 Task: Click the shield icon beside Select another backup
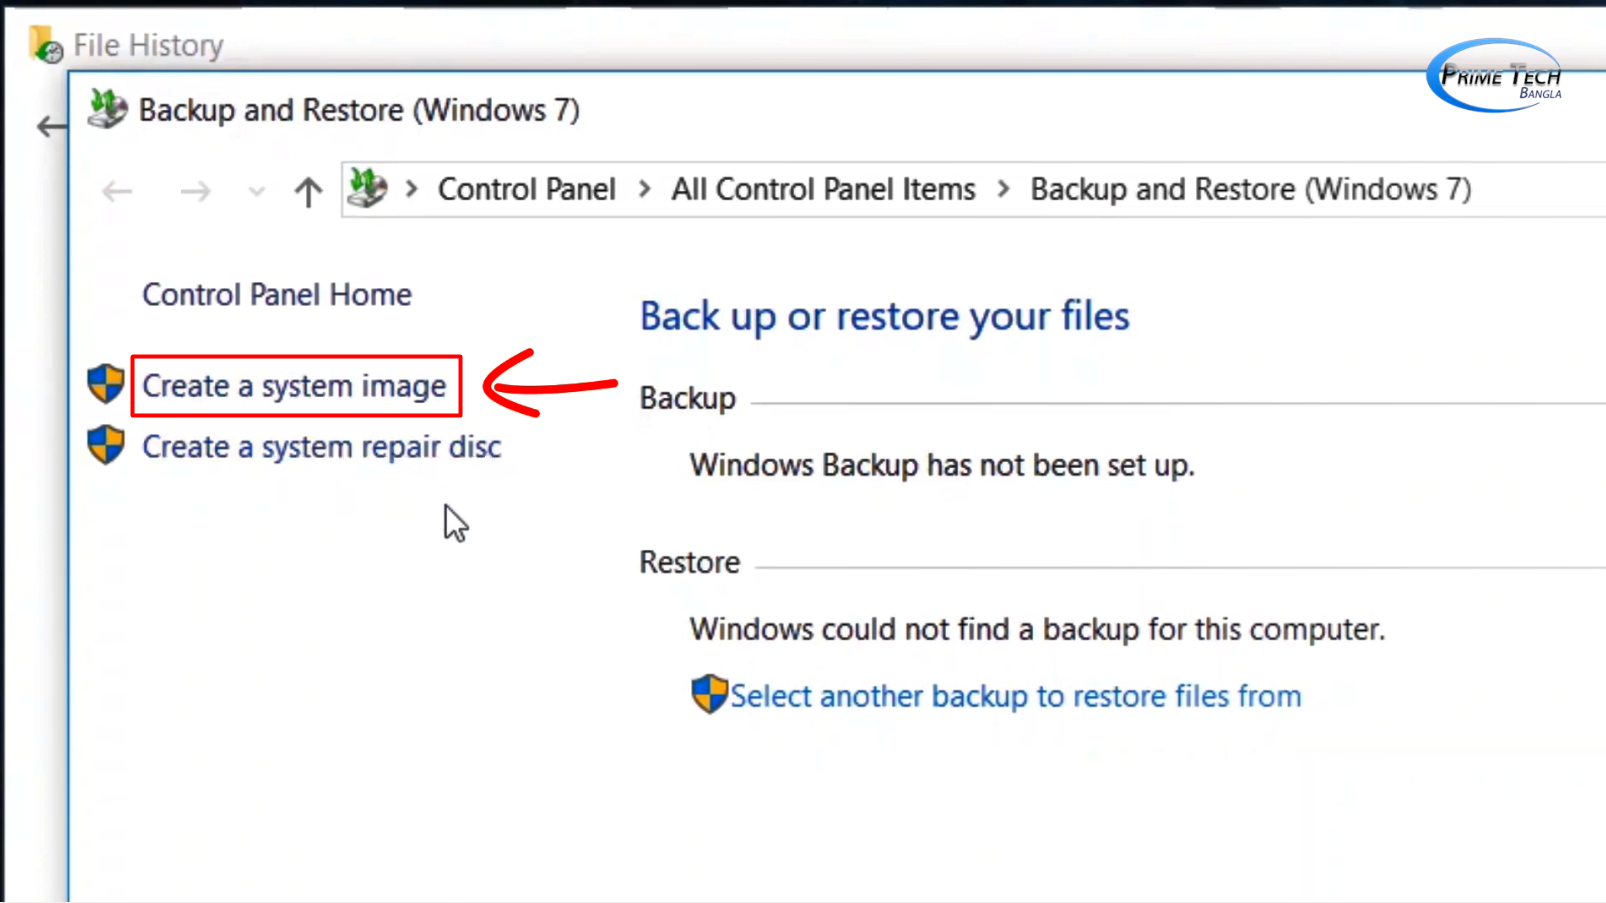point(709,694)
